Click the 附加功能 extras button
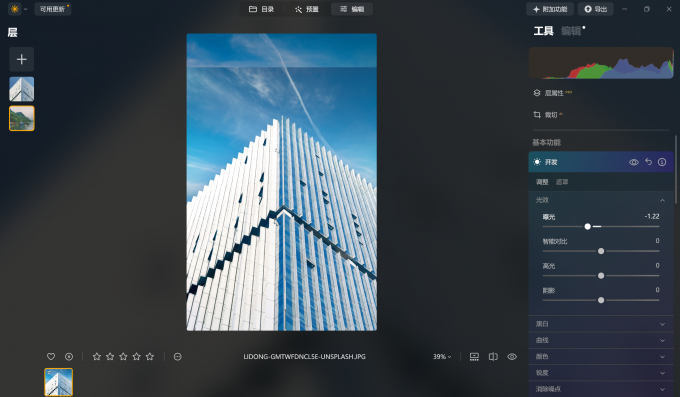 [550, 9]
